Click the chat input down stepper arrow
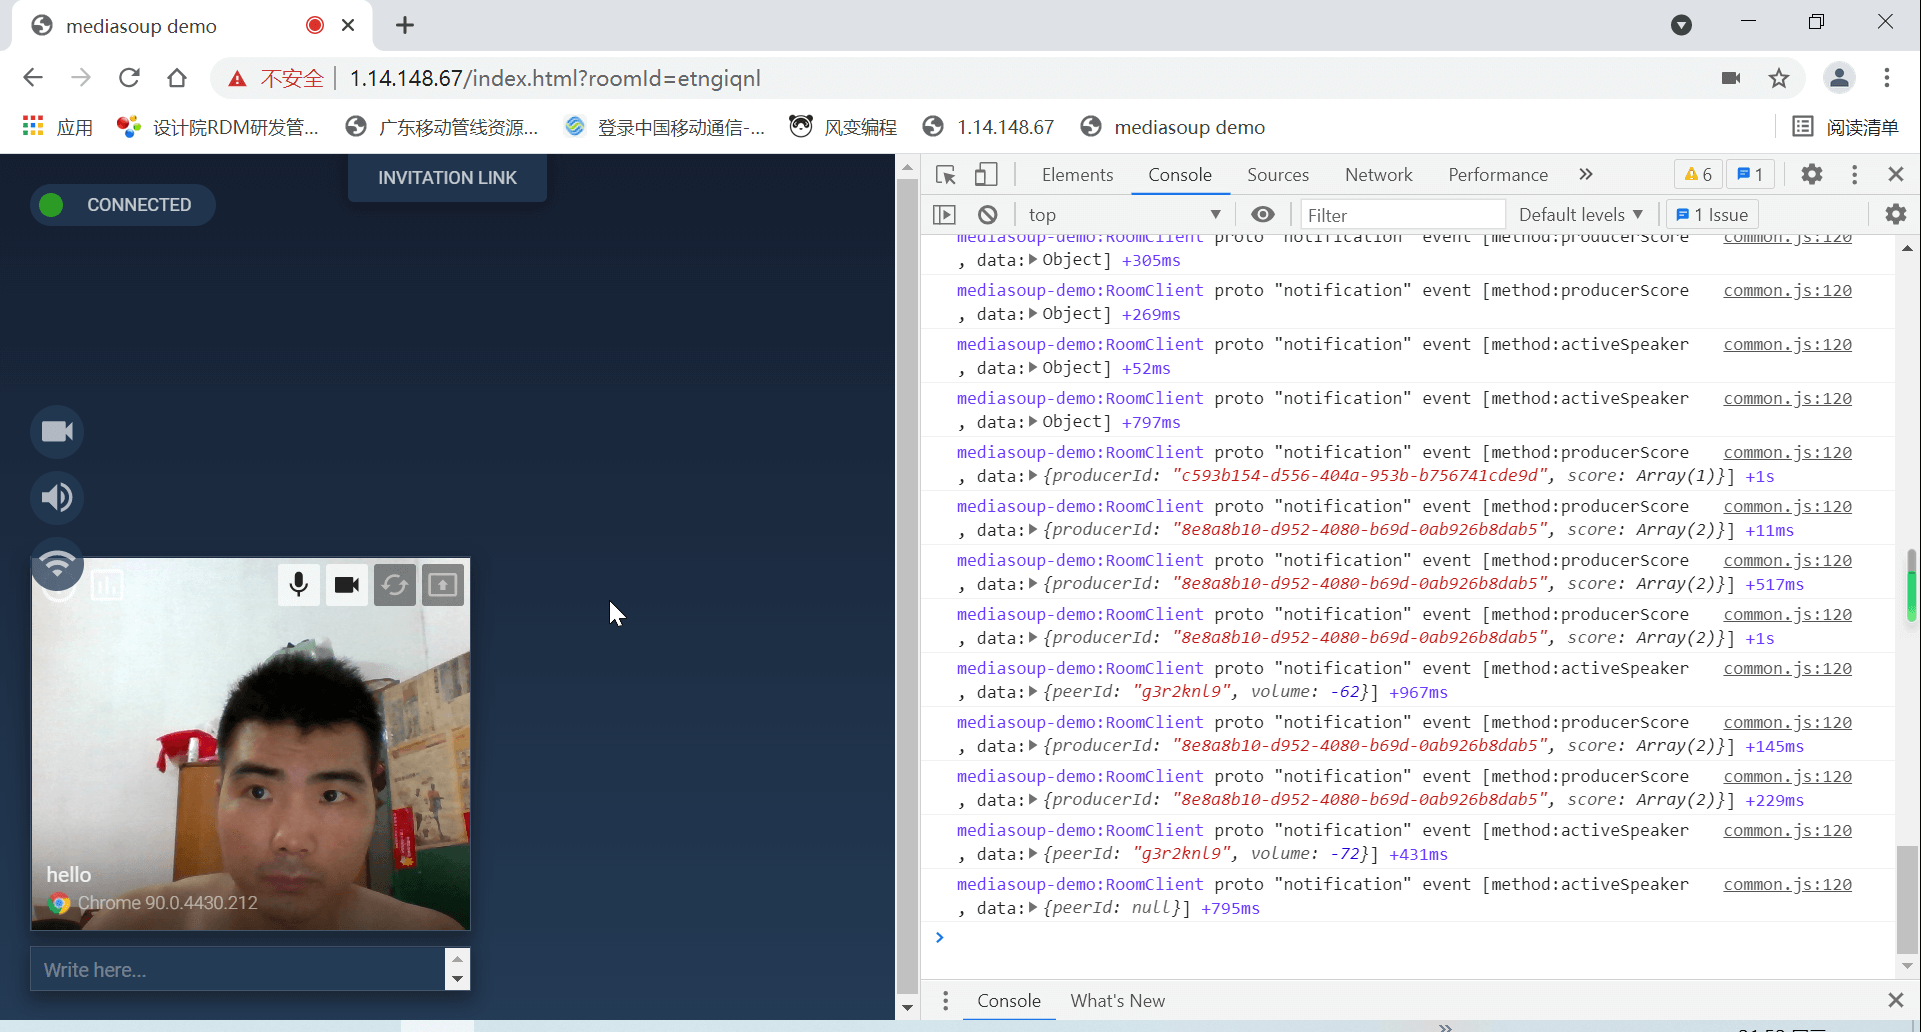1921x1032 pixels. click(457, 980)
